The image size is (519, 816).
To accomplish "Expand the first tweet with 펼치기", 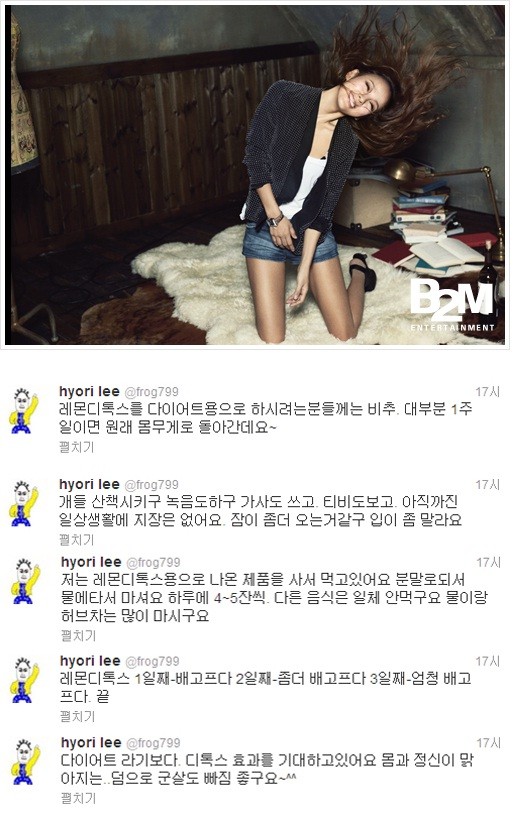I will pyautogui.click(x=77, y=447).
